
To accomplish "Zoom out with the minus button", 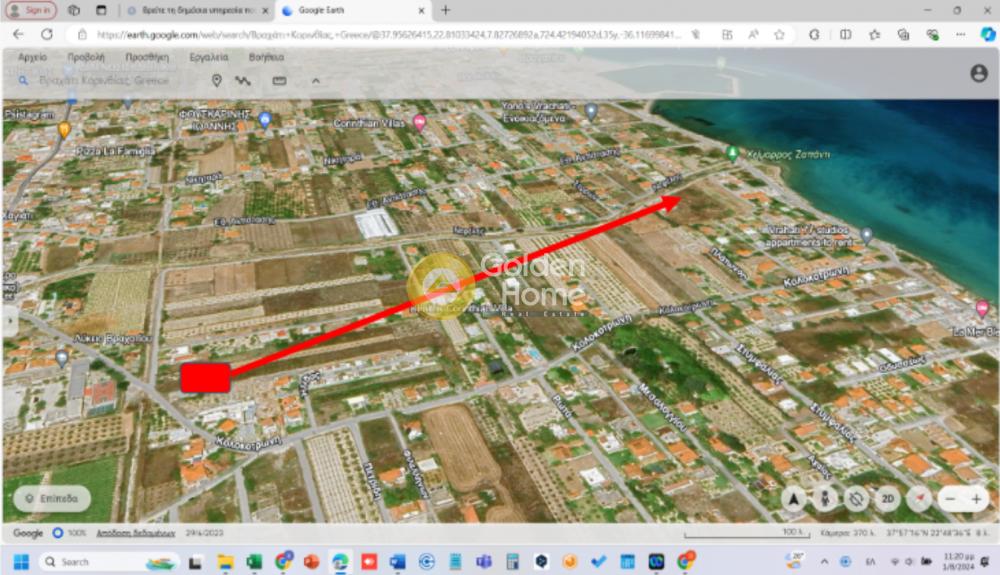I will [950, 498].
